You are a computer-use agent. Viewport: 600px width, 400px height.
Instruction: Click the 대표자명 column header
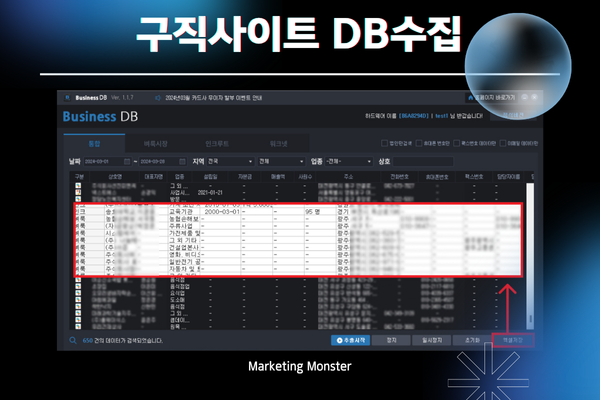[153, 177]
